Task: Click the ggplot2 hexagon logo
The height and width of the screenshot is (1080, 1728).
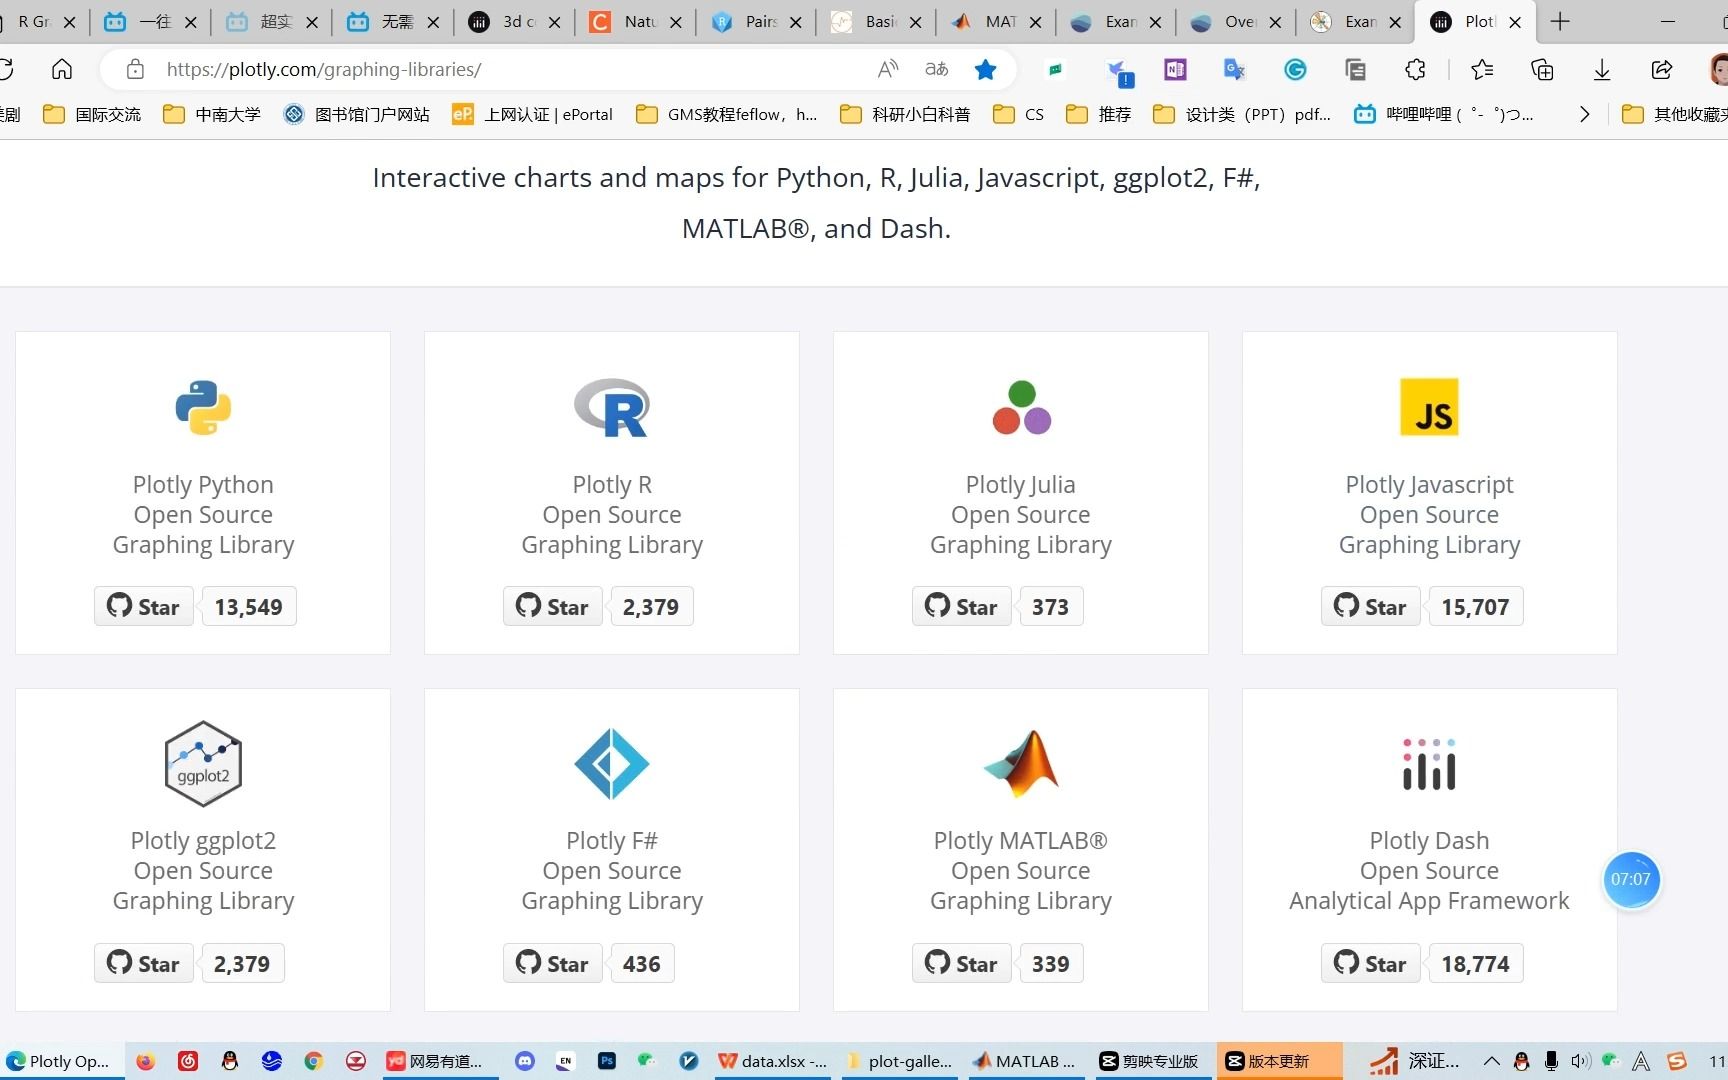Action: tap(203, 764)
